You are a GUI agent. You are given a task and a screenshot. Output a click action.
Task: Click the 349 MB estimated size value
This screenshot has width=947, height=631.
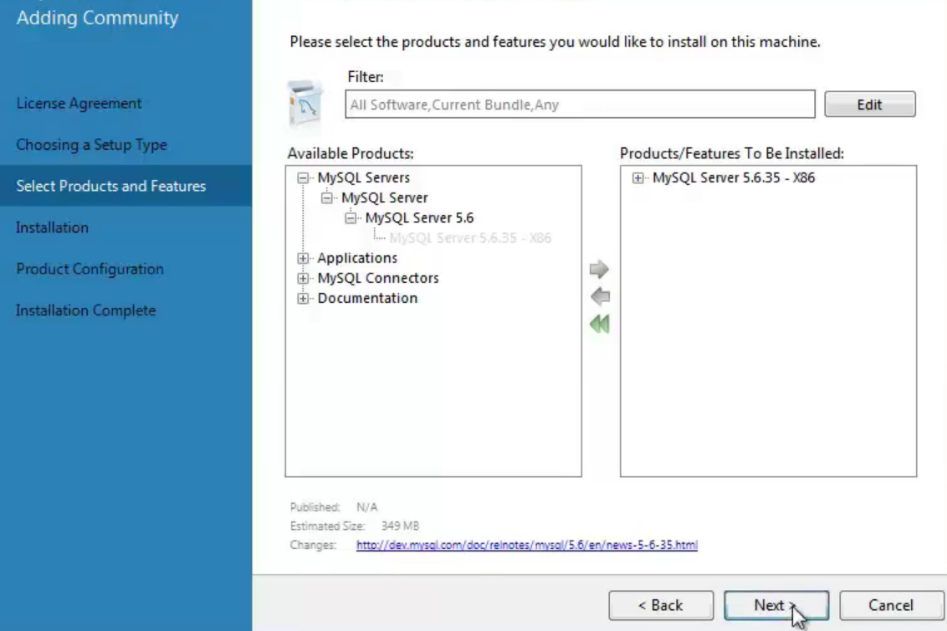(x=400, y=526)
